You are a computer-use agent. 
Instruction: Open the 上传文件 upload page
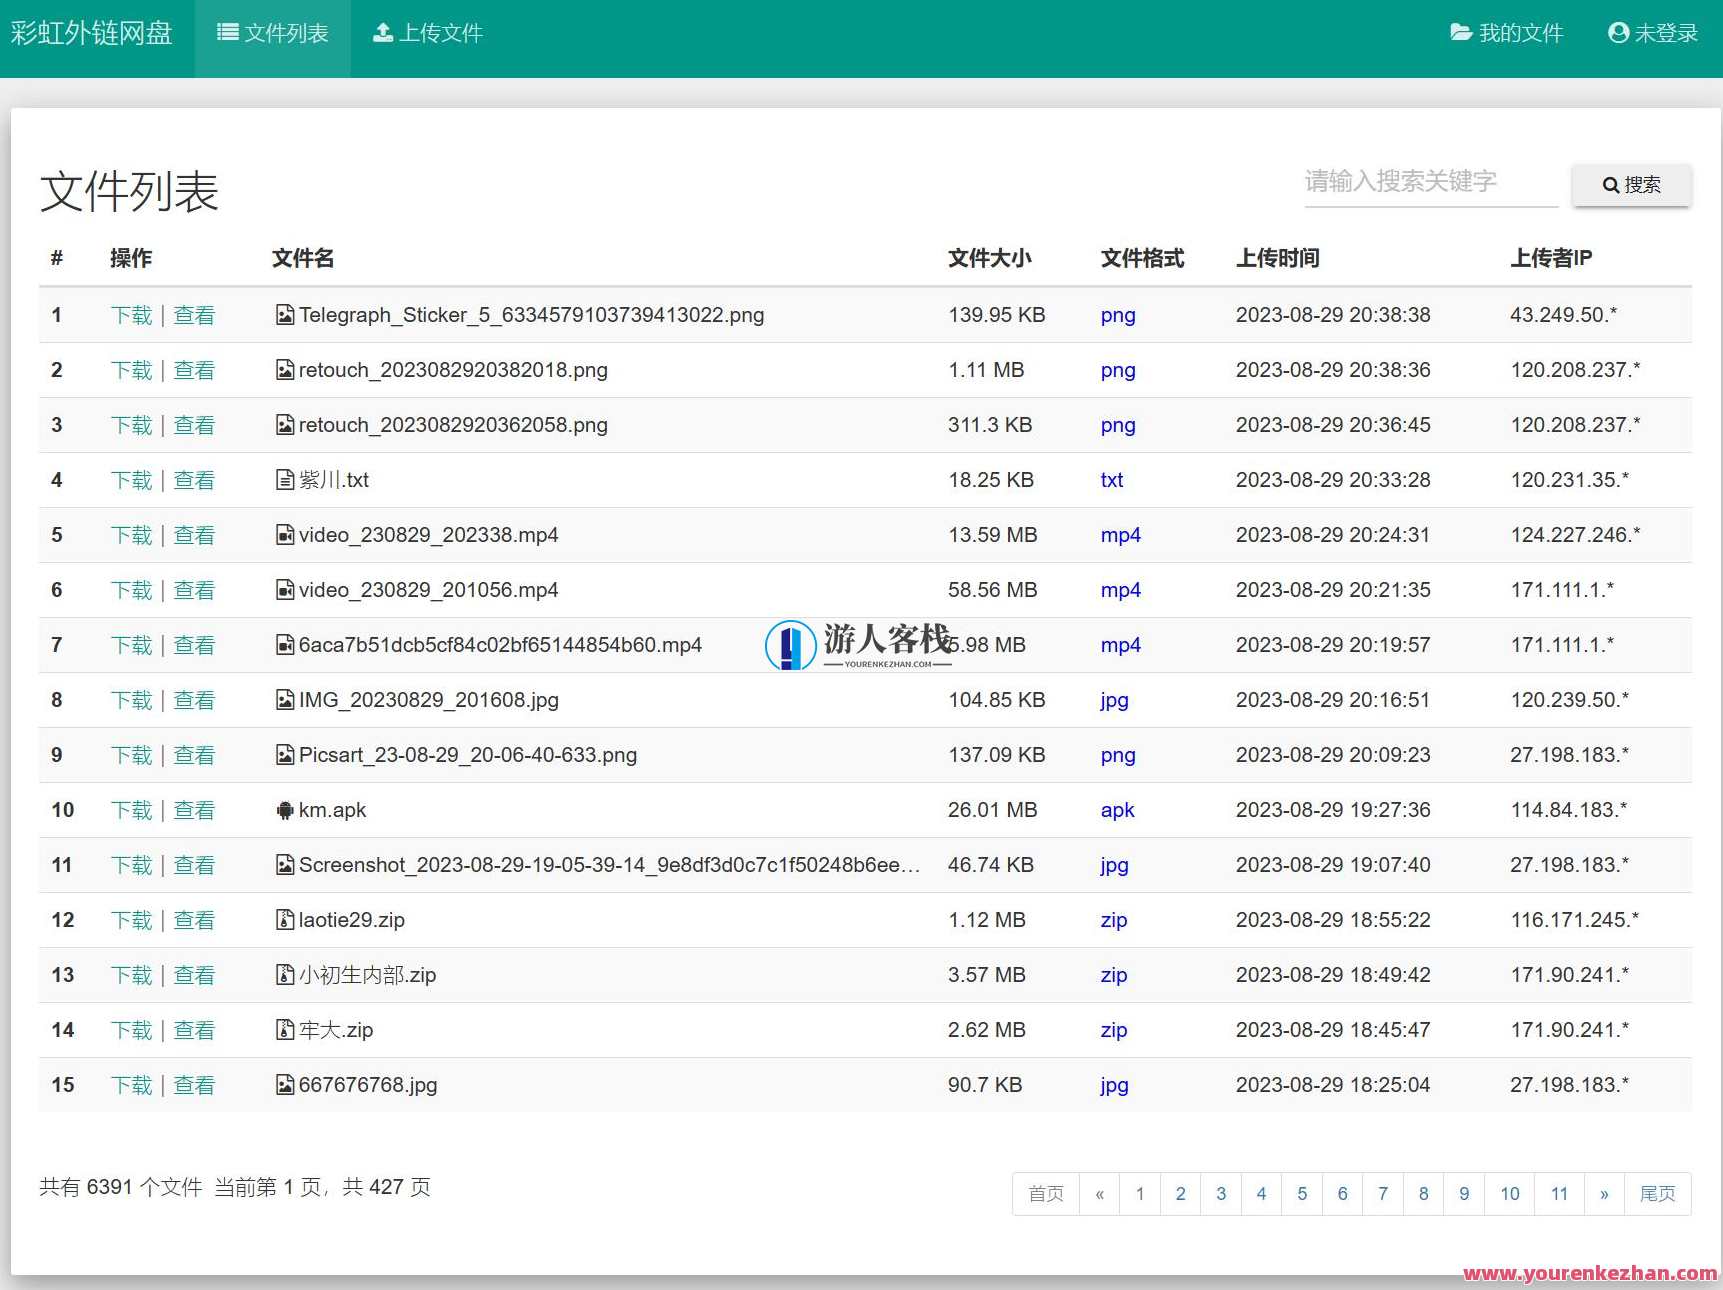(428, 34)
